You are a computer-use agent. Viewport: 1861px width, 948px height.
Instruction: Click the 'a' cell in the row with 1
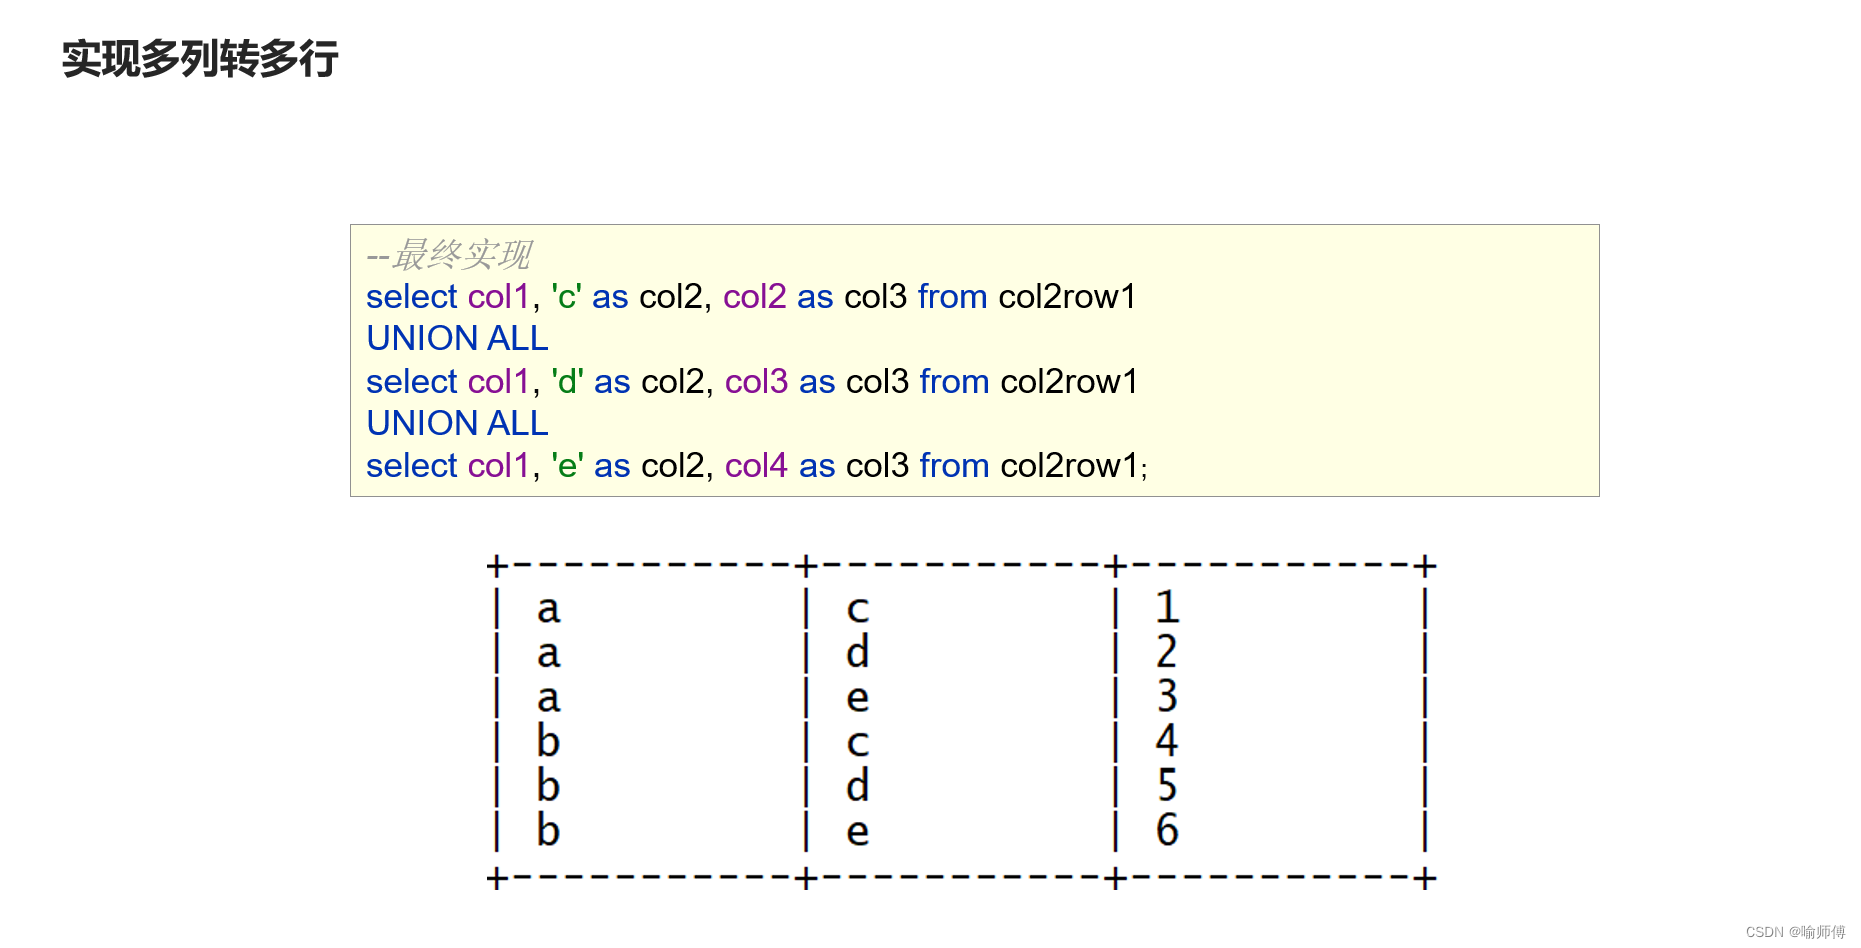[x=548, y=609]
